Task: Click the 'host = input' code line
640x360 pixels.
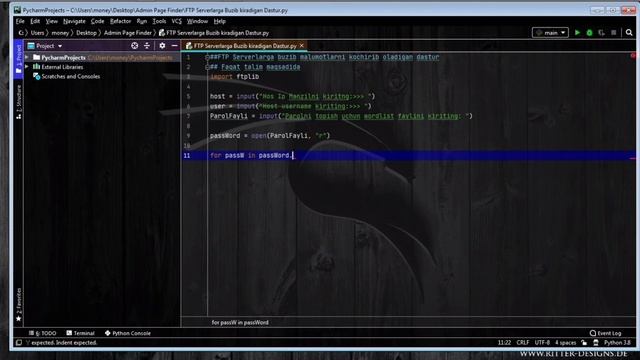Action: pos(292,96)
